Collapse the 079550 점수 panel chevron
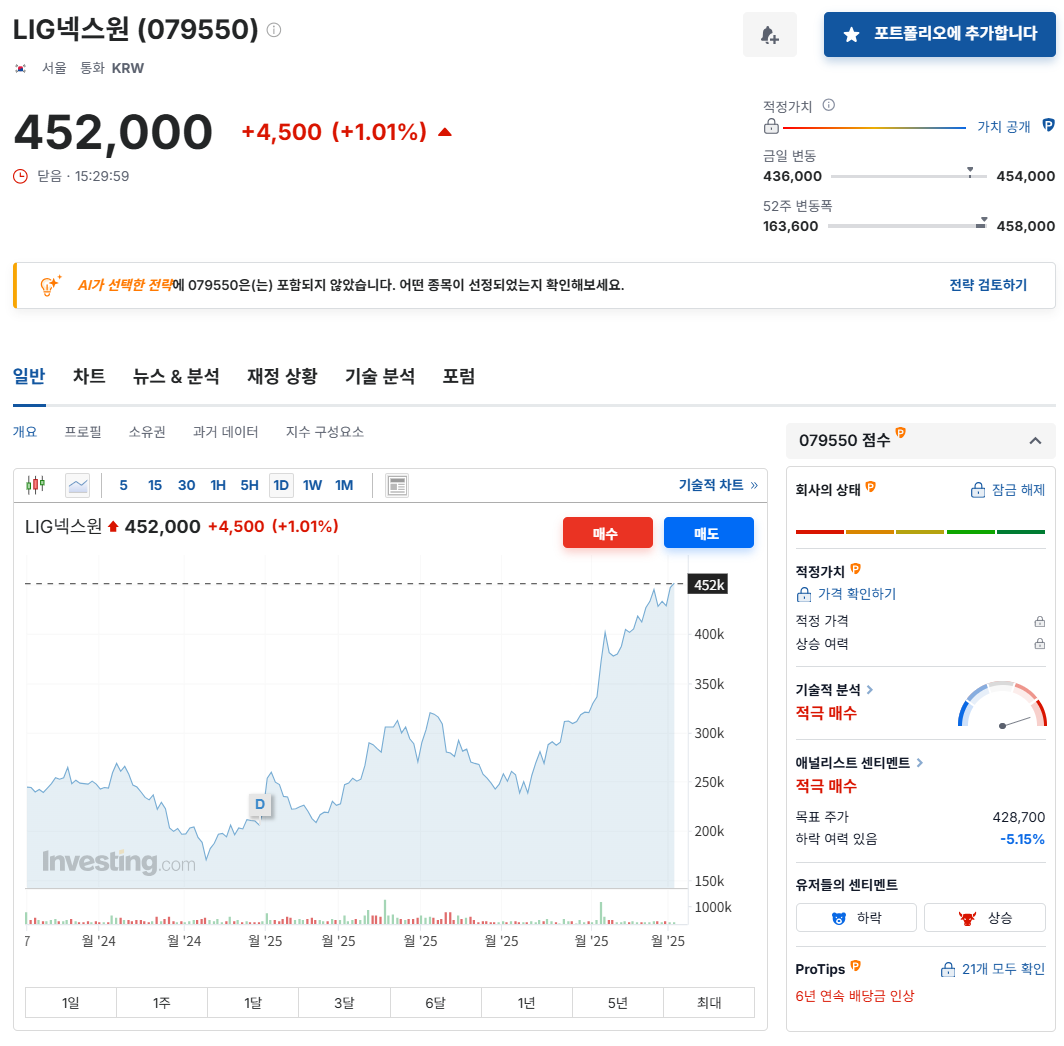1064x1046 pixels. pos(1036,441)
